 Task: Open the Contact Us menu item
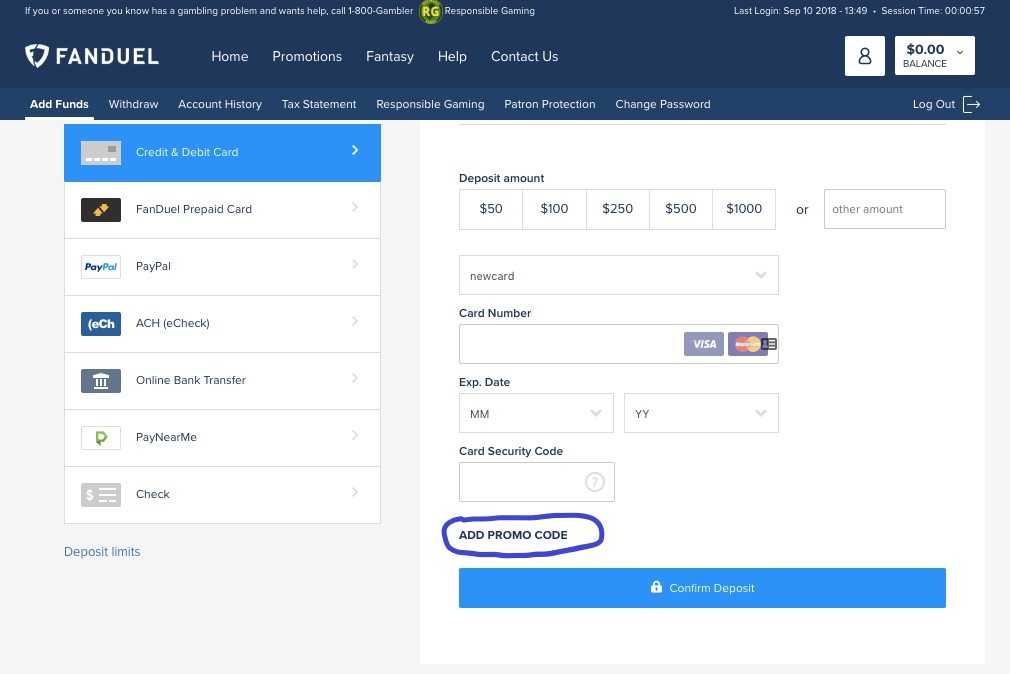524,57
